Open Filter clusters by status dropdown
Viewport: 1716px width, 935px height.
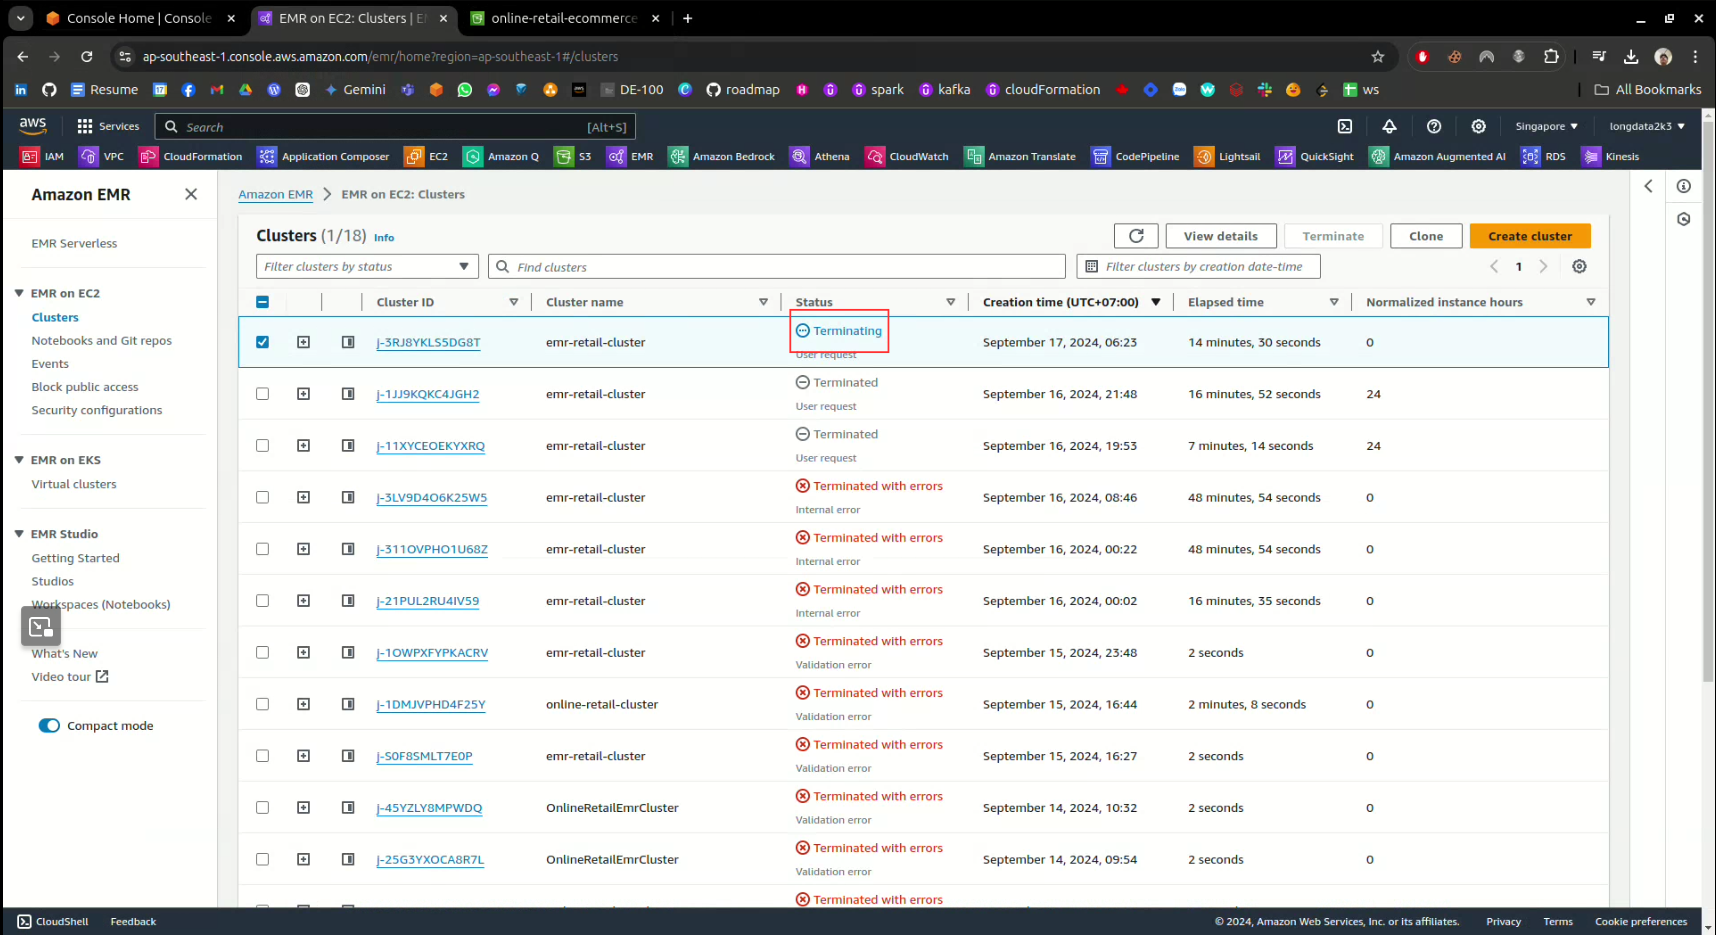pos(367,267)
